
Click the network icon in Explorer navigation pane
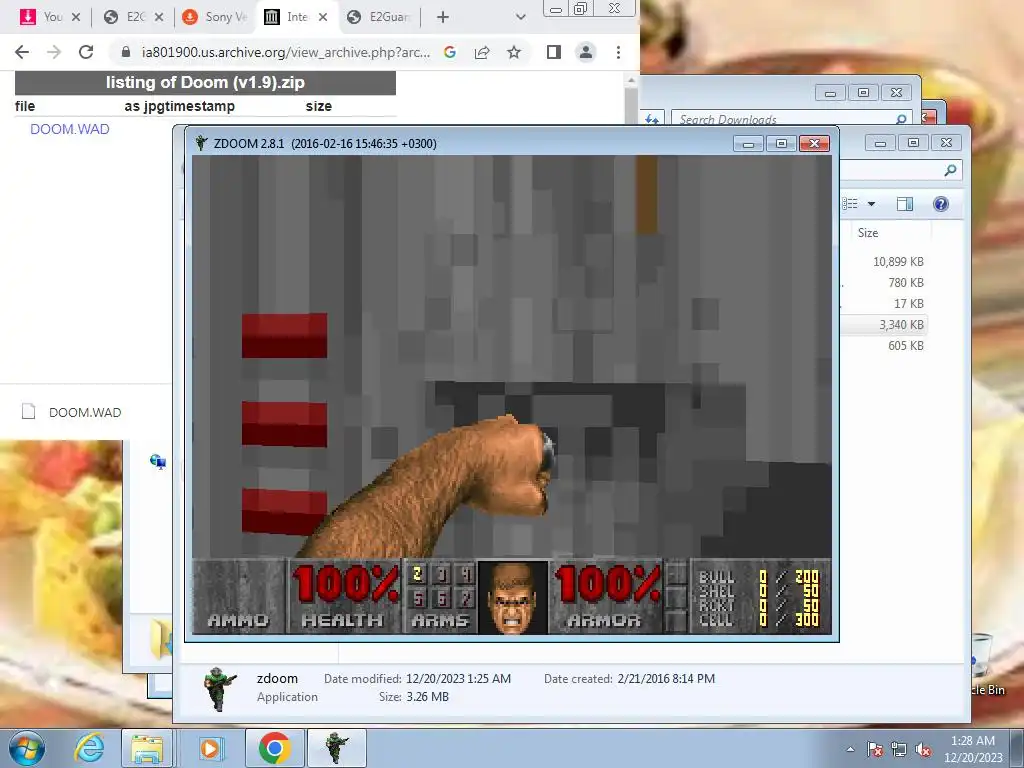[x=158, y=462]
